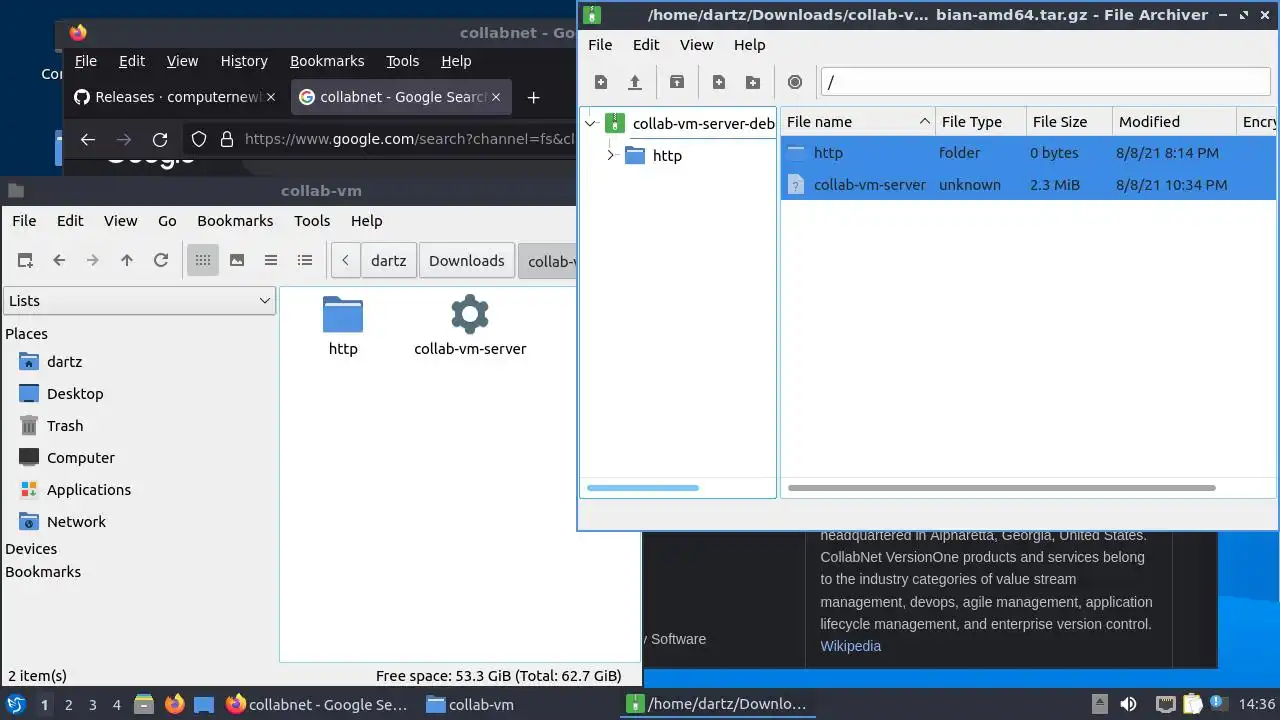This screenshot has height=720, width=1280.
Task: Sort by File Size column header
Action: point(1069,121)
